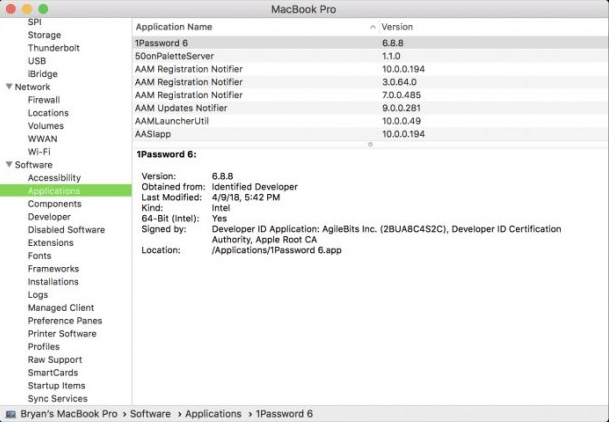
Task: Open the Wi-Fi sidebar item
Action: pos(39,152)
